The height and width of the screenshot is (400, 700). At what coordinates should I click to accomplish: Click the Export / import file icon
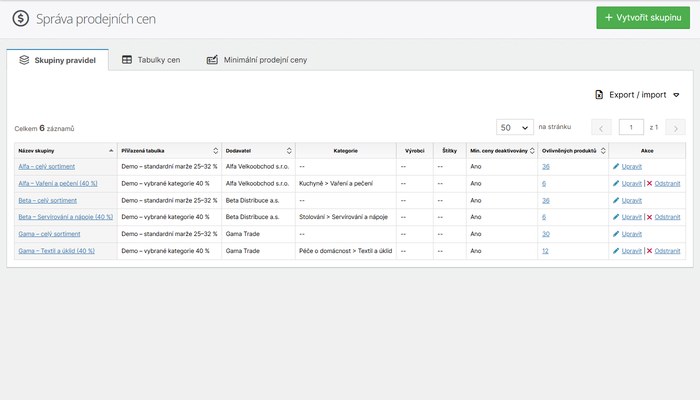(599, 95)
